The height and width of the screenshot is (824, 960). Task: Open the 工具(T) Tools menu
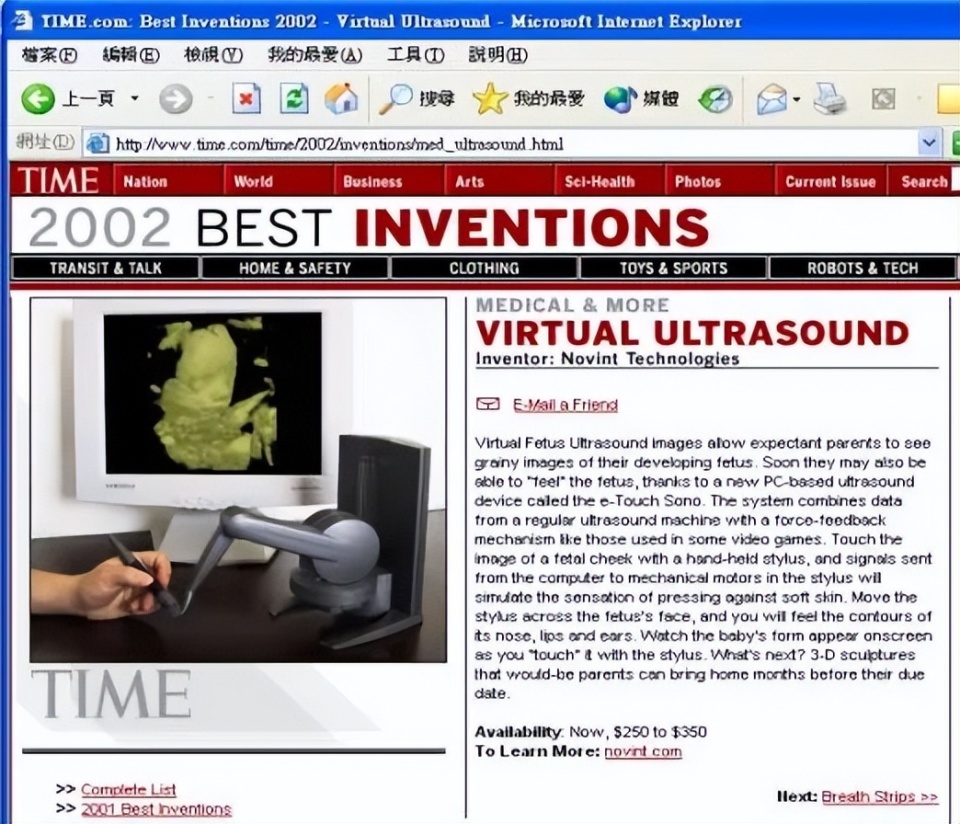416,55
